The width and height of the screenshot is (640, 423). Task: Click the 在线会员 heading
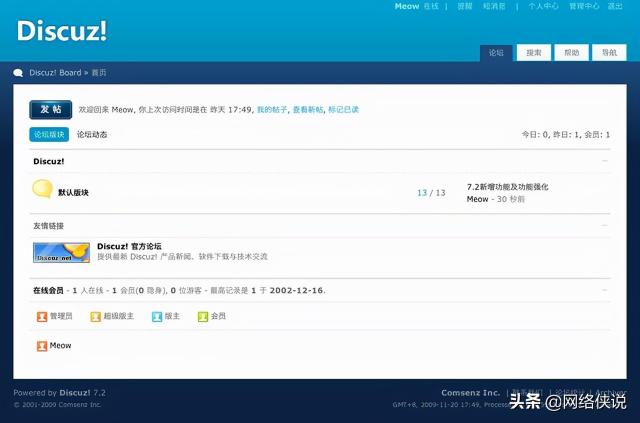point(48,290)
